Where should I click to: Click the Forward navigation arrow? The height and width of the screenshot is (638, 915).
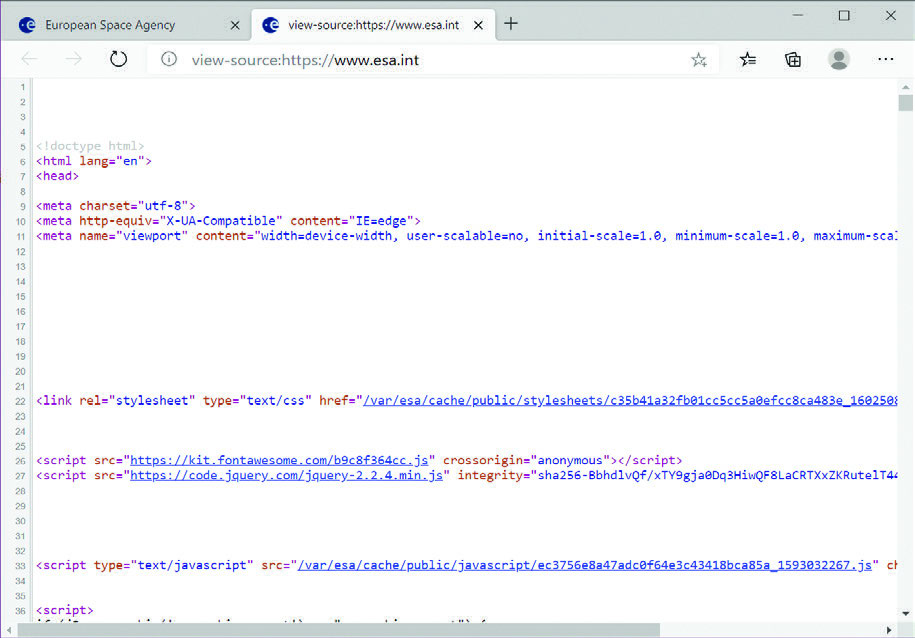point(74,59)
